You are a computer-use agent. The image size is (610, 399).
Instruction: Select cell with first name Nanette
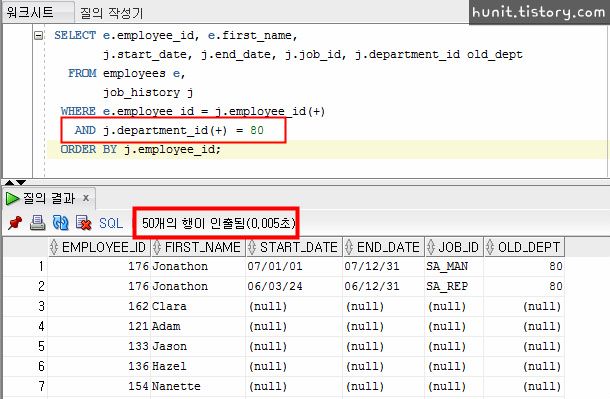[198, 387]
